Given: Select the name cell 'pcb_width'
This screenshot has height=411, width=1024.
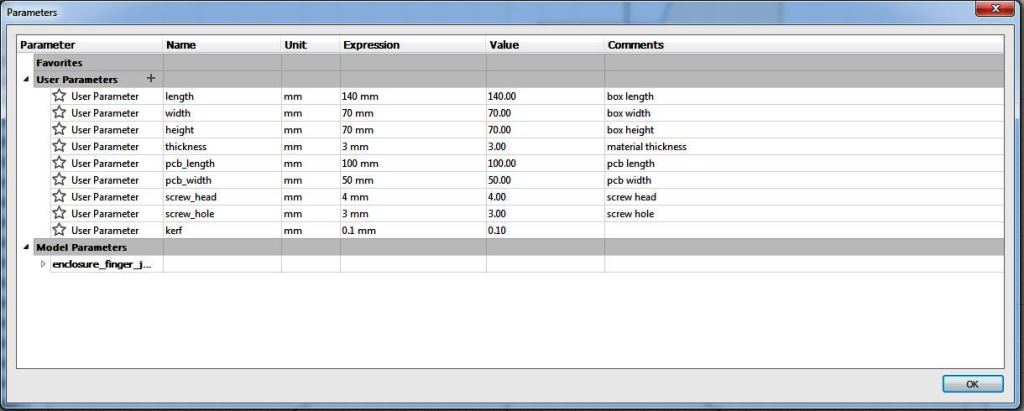Looking at the screenshot, I should point(222,180).
